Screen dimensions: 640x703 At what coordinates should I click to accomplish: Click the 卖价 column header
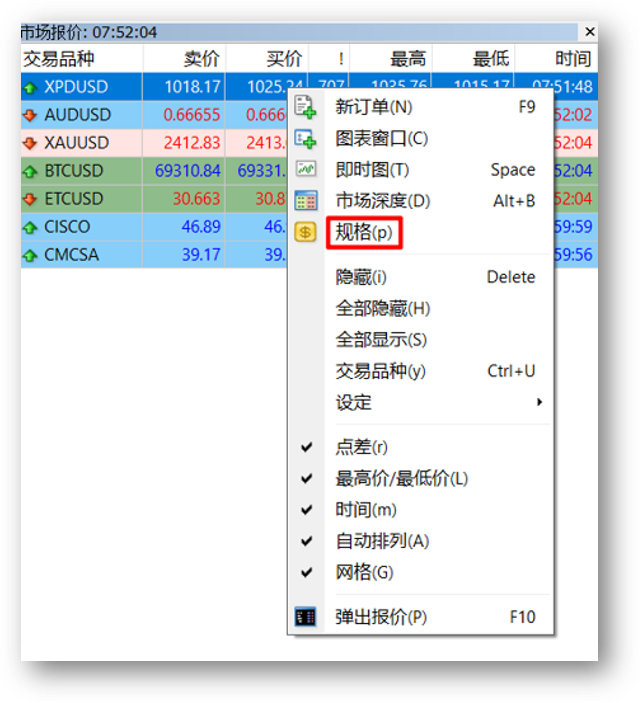[184, 59]
